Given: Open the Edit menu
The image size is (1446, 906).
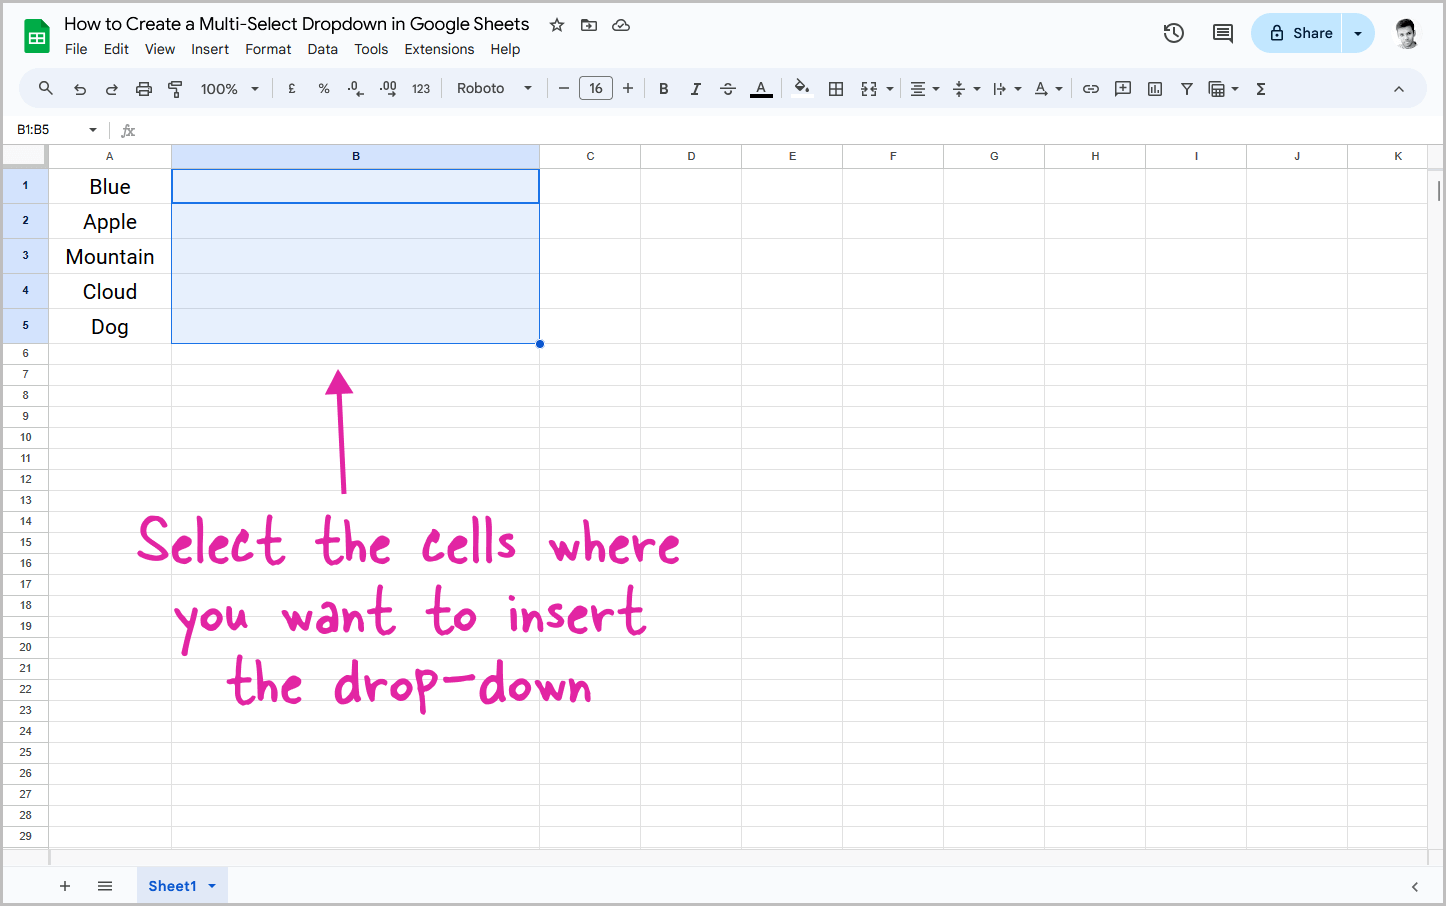Looking at the screenshot, I should tap(116, 49).
